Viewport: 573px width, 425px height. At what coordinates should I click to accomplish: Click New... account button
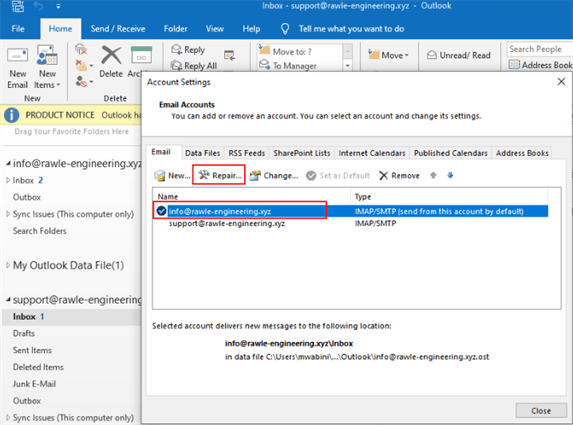click(x=172, y=176)
